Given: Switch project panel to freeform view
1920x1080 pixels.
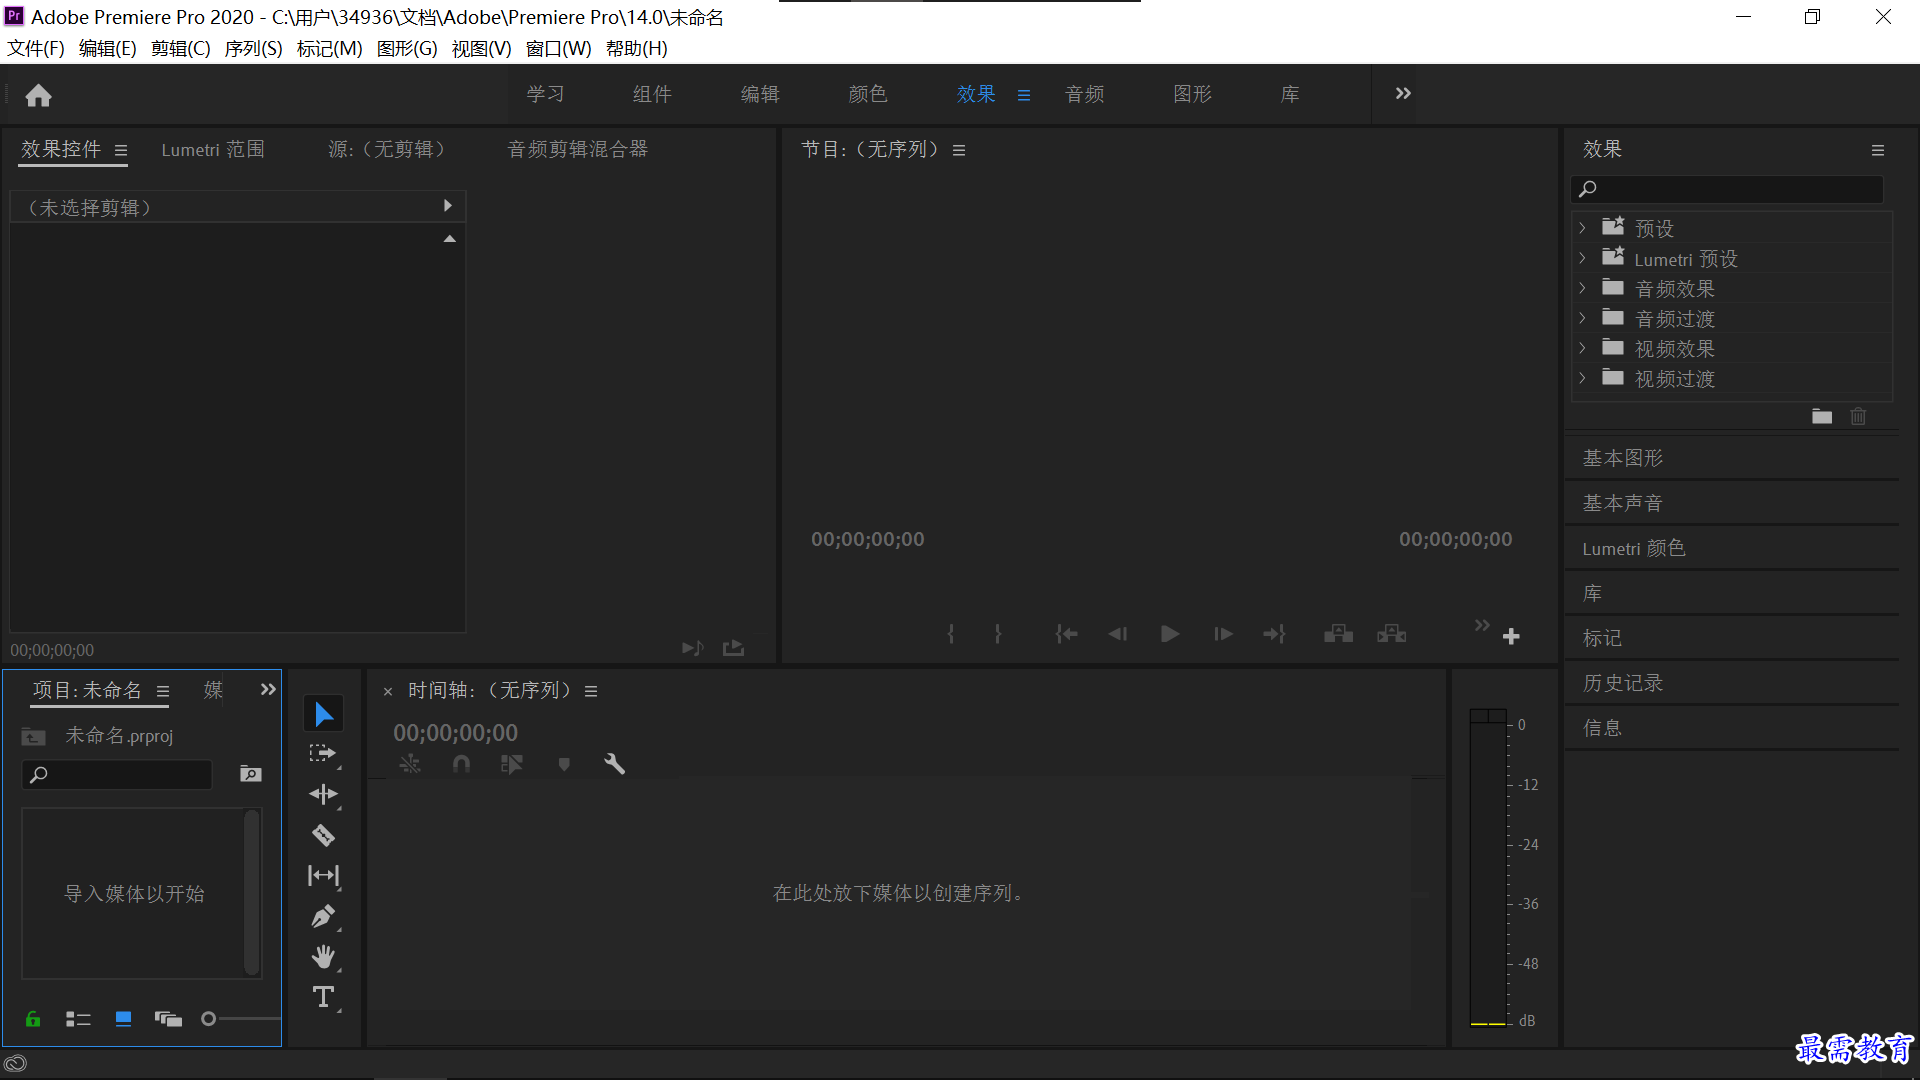Looking at the screenshot, I should 168,1019.
